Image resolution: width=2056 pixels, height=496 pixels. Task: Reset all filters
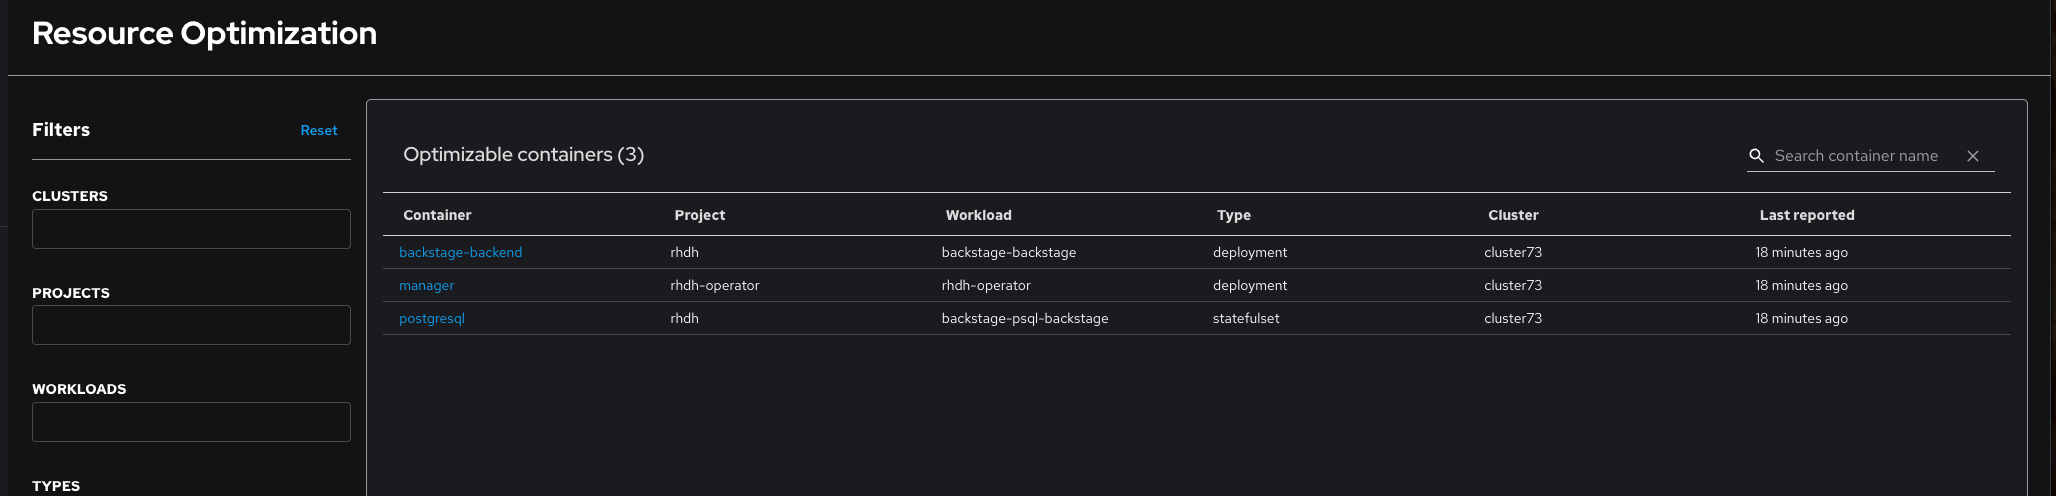coord(319,131)
